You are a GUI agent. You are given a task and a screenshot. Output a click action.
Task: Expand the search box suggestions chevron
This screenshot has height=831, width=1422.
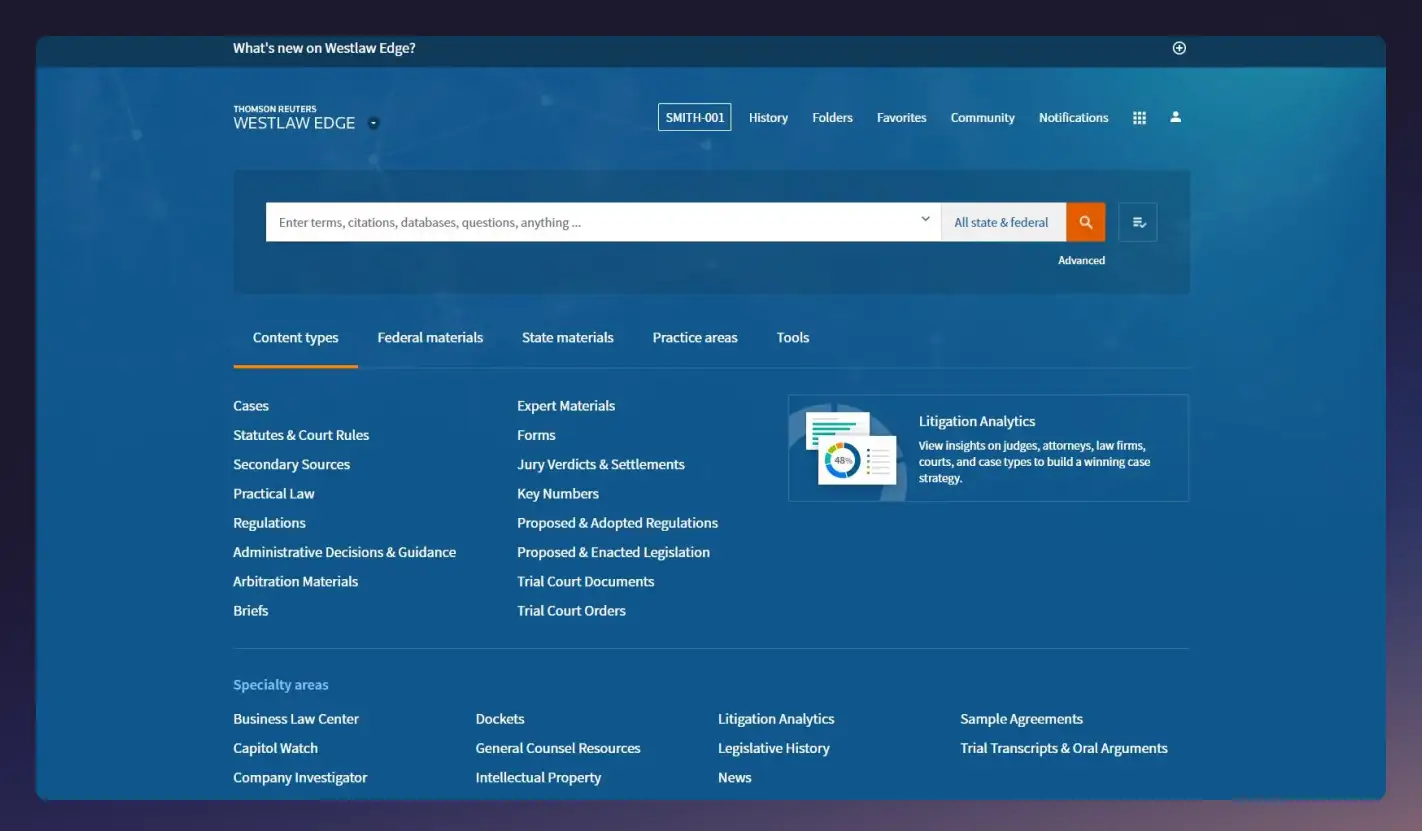click(x=924, y=218)
